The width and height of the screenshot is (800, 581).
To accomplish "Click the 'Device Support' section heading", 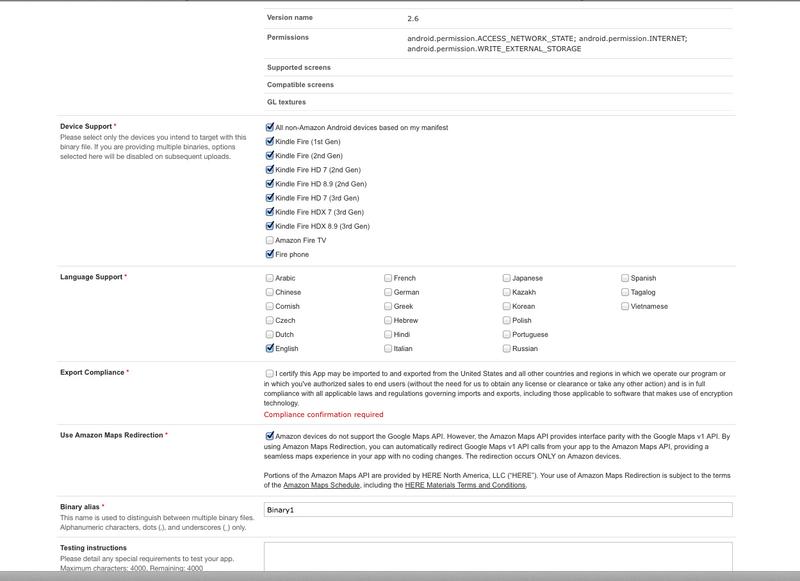I will [x=86, y=127].
